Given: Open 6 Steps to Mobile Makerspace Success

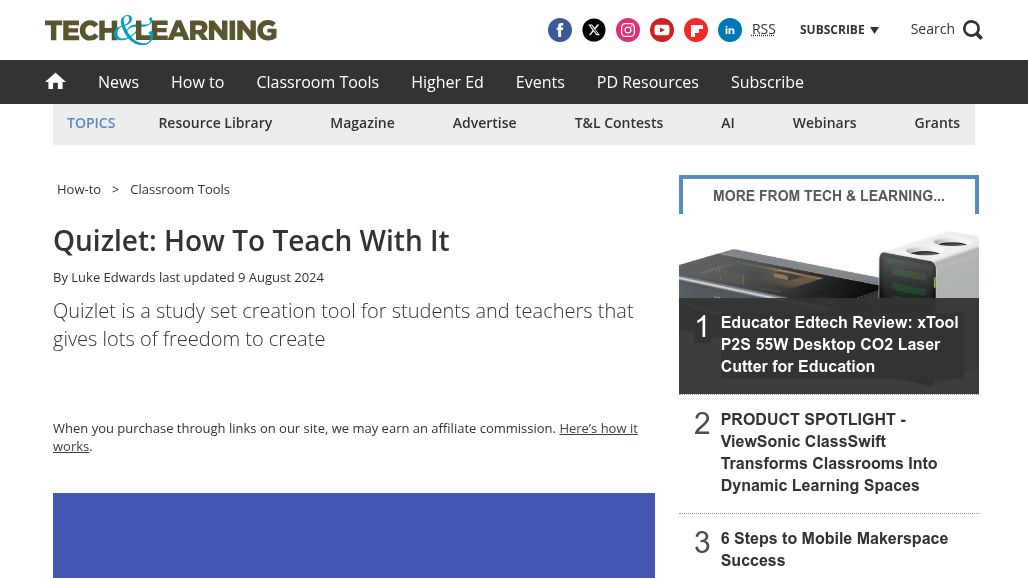Looking at the screenshot, I should click(x=834, y=549).
